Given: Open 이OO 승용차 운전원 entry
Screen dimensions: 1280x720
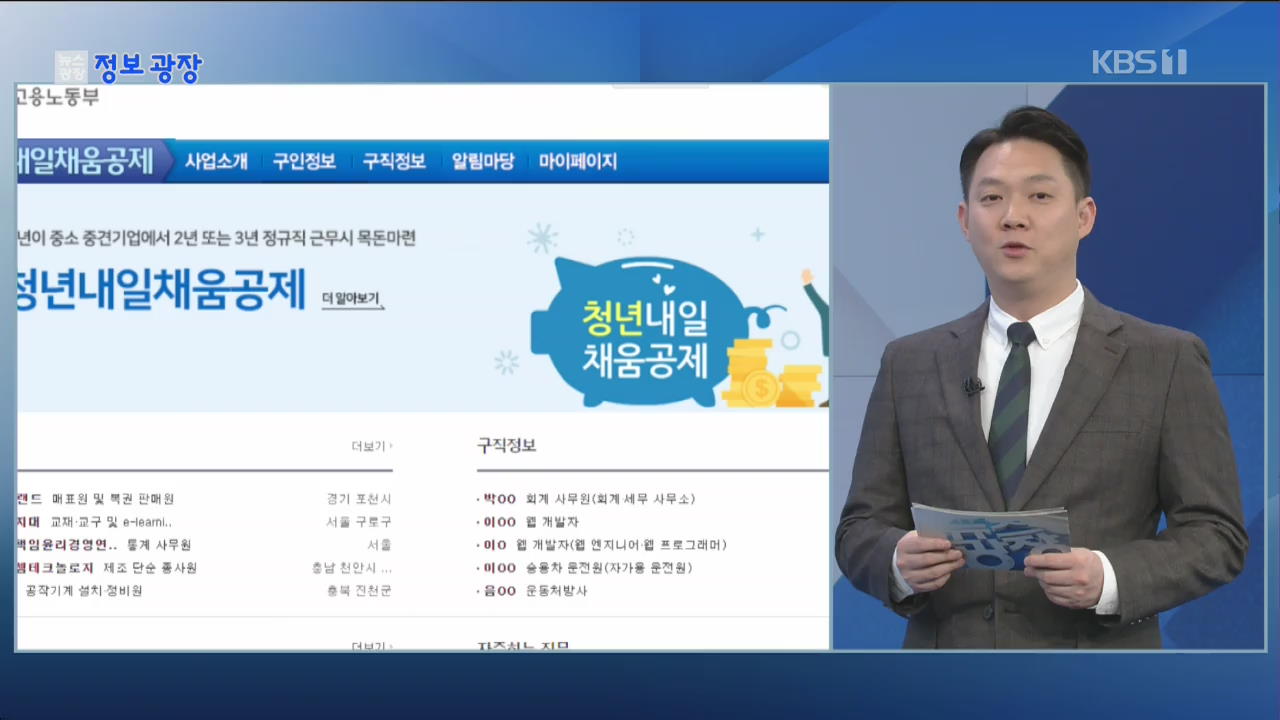Looking at the screenshot, I should point(585,568).
